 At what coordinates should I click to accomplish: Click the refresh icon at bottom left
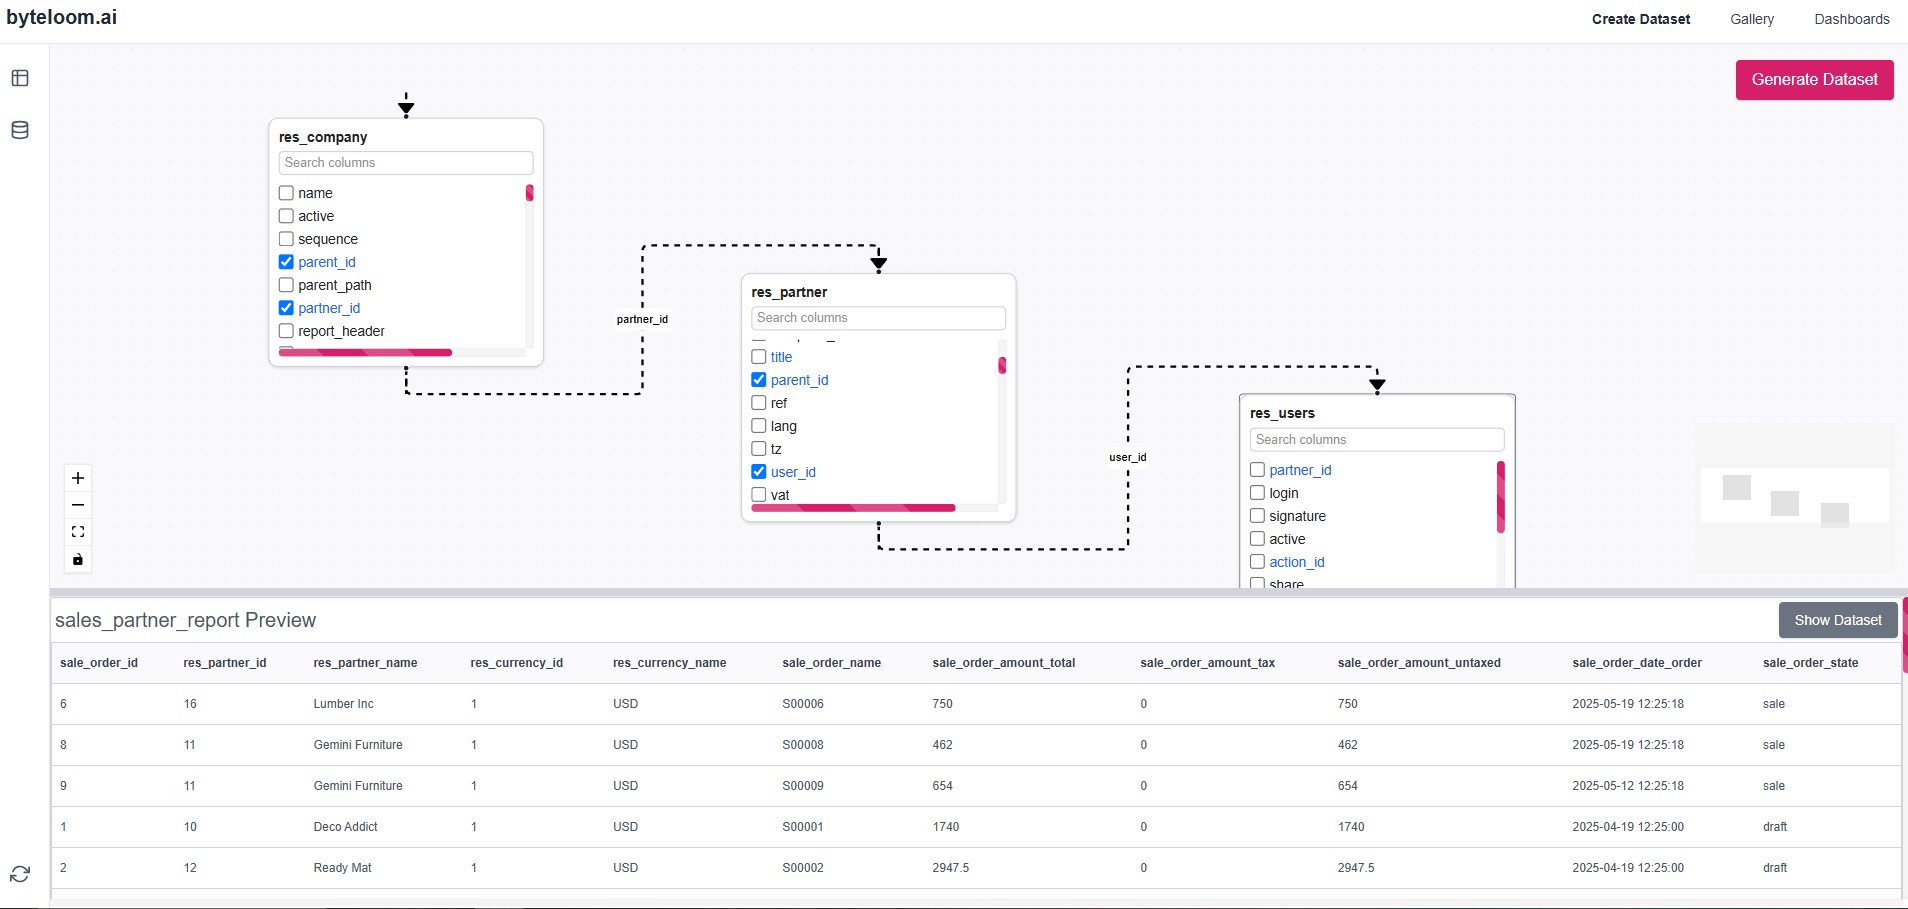[x=20, y=874]
